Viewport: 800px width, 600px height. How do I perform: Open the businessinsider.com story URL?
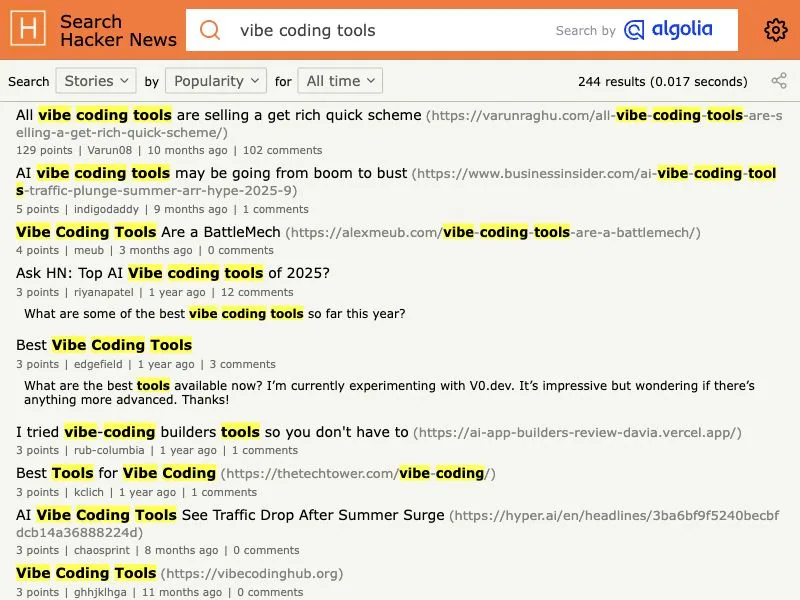coord(396,182)
